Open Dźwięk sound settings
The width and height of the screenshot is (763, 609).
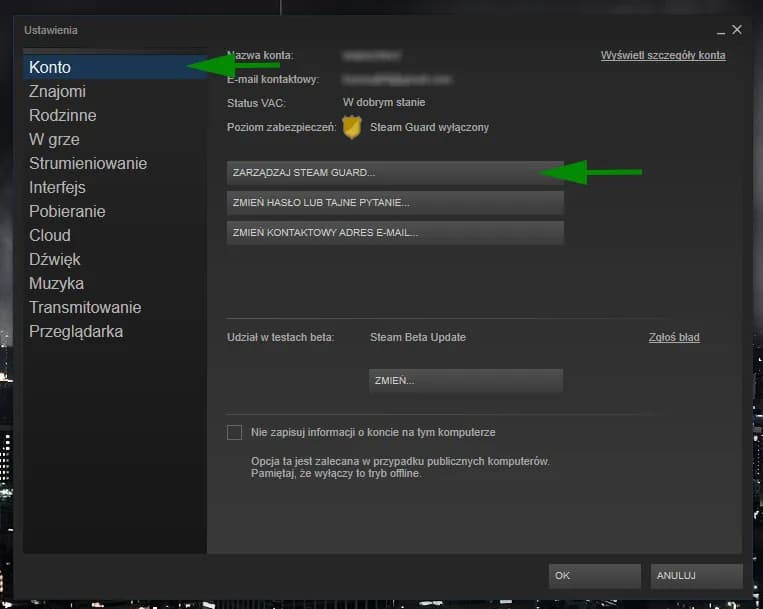[55, 259]
